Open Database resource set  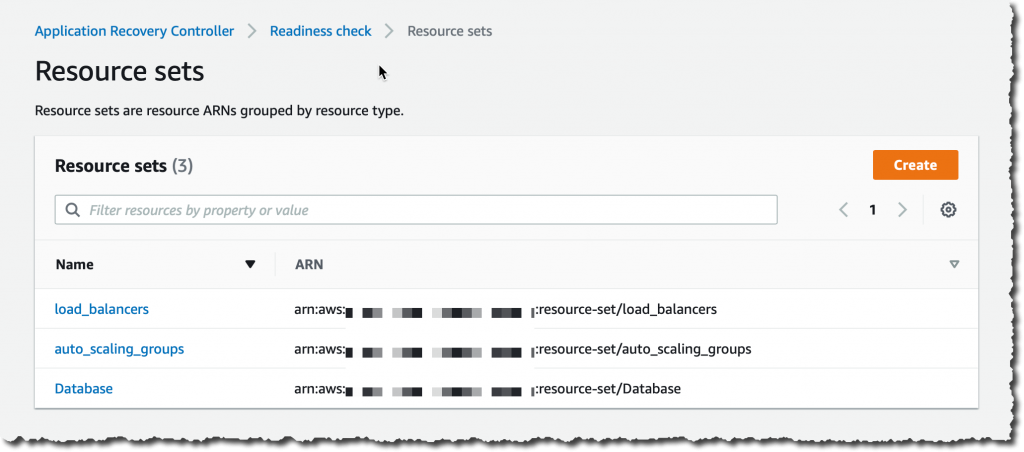point(84,389)
